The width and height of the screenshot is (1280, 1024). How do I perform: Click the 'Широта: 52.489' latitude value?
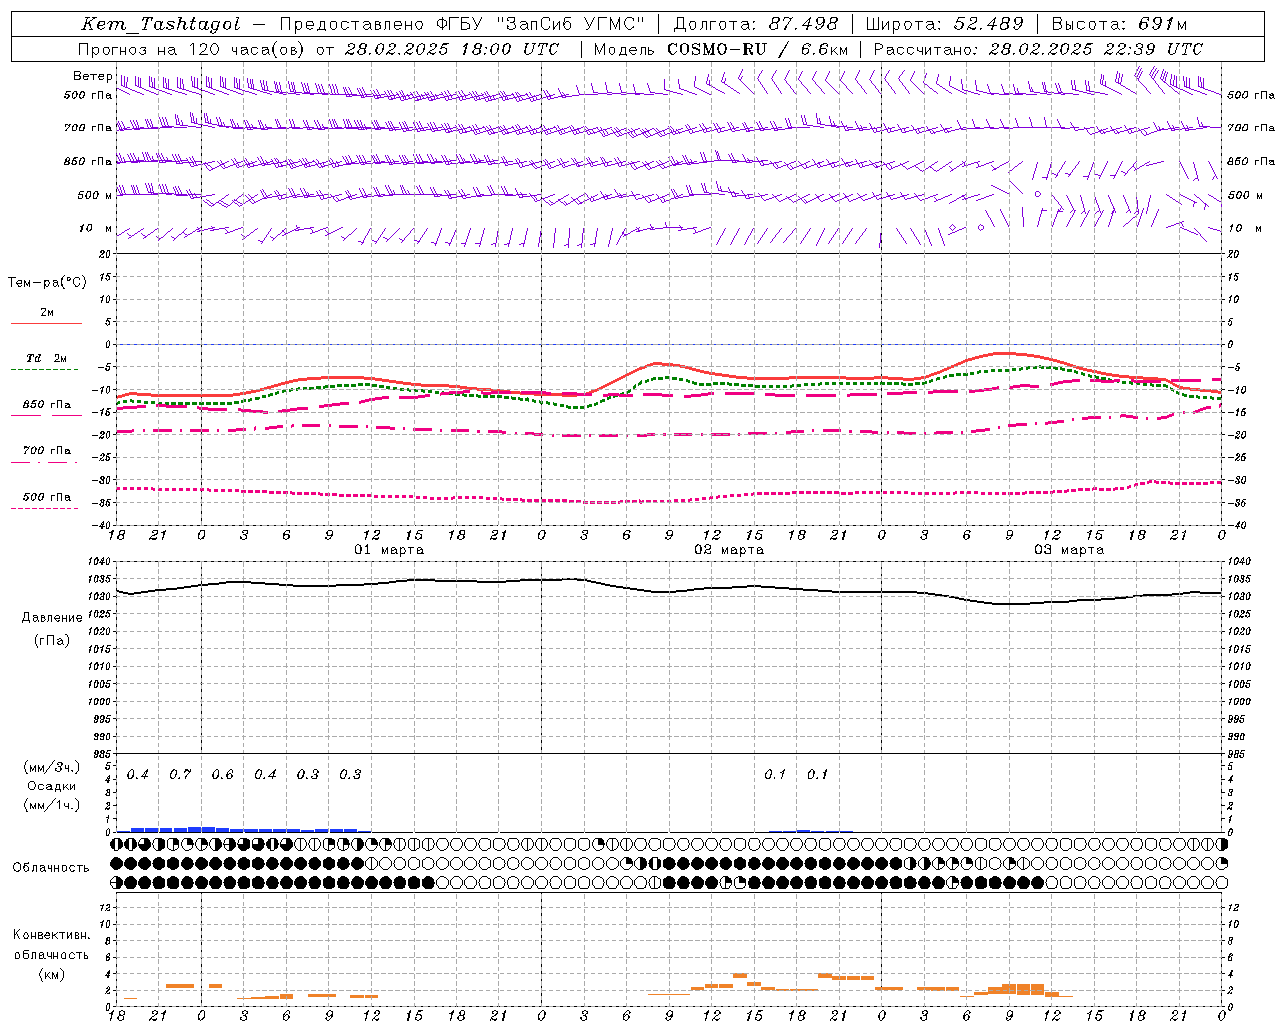tap(944, 24)
